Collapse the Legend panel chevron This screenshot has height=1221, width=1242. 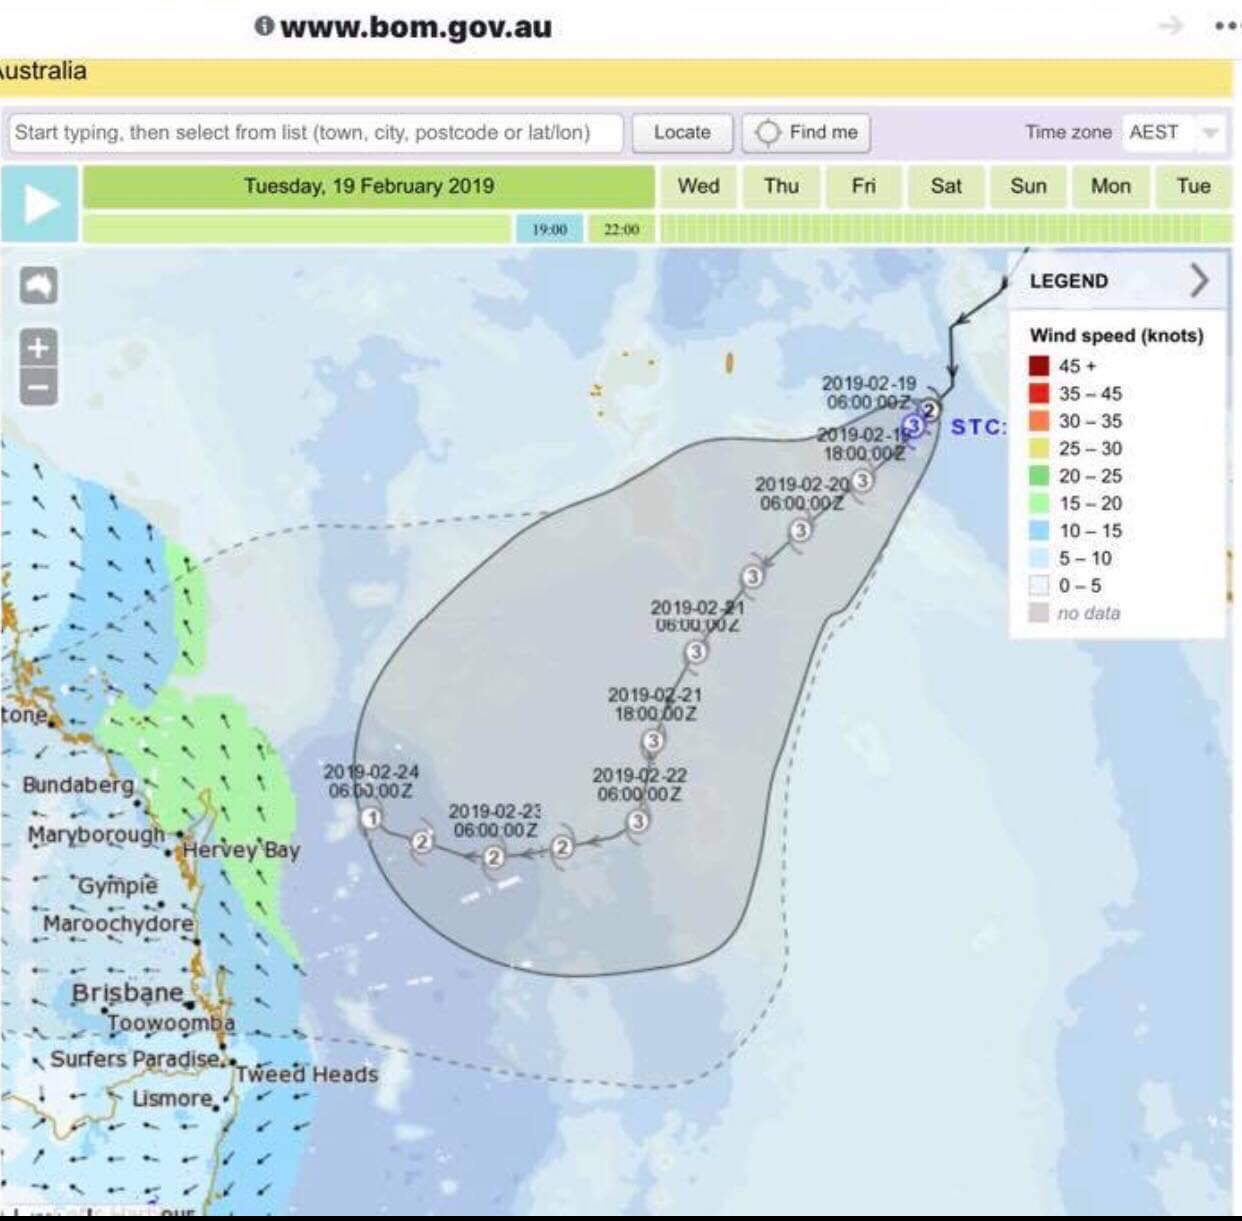1200,281
